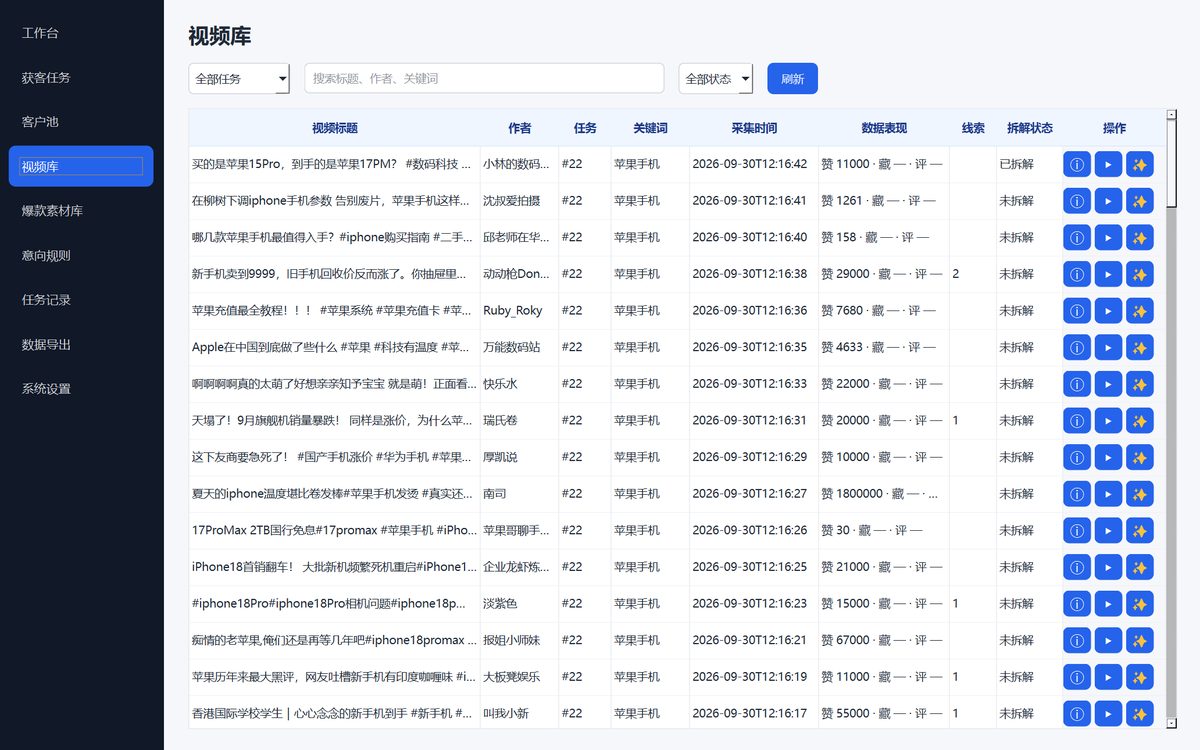Click the 拆解状态 column header
This screenshot has height=750, width=1200.
1029,128
